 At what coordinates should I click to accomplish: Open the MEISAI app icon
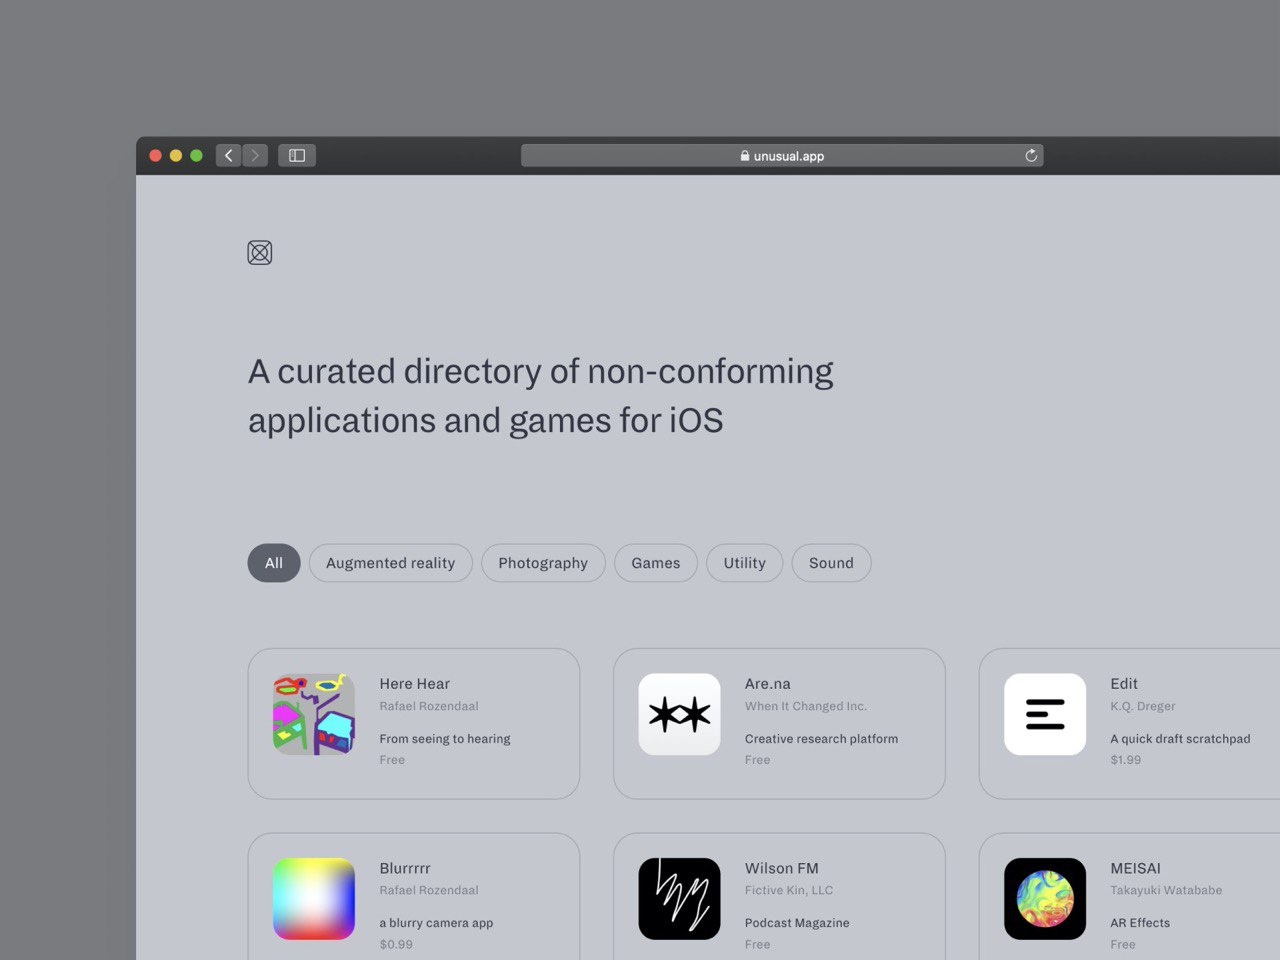coord(1045,898)
